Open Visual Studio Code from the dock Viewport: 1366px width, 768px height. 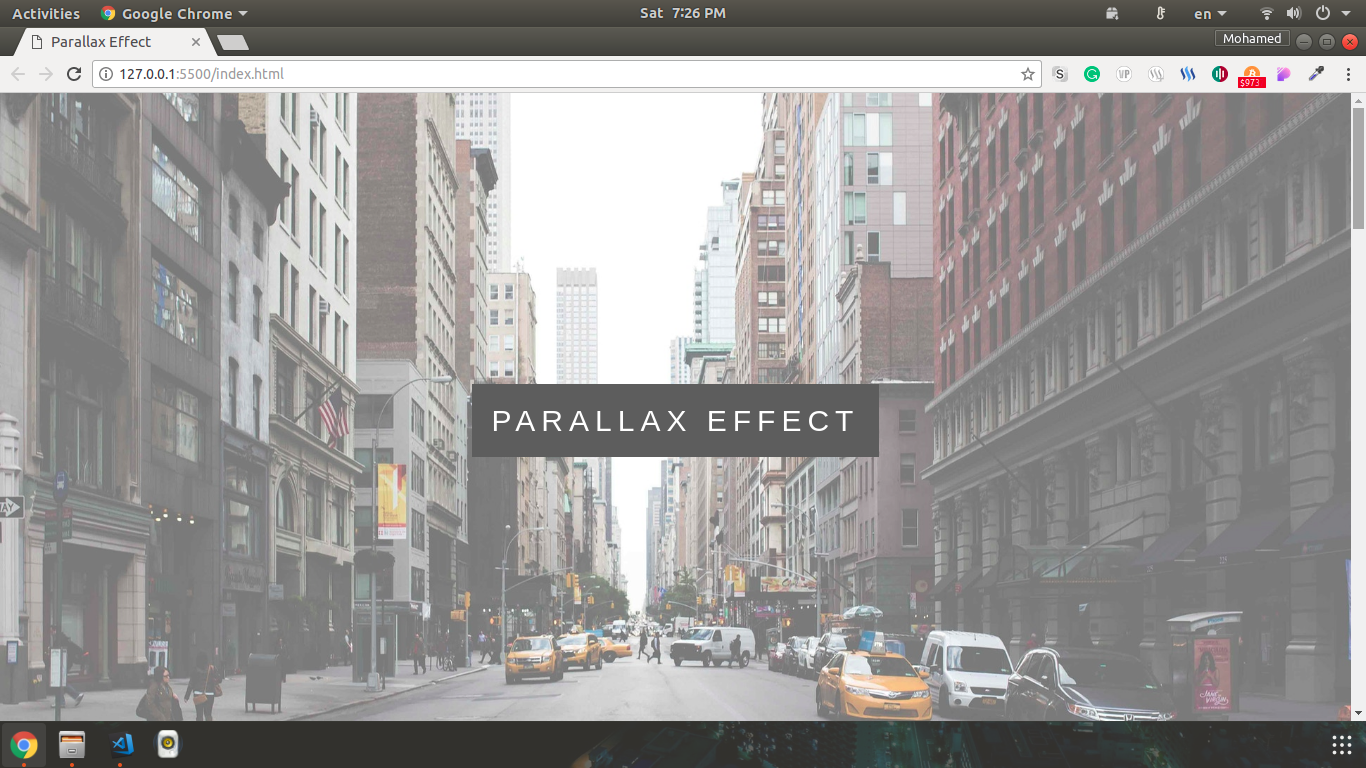click(x=120, y=745)
